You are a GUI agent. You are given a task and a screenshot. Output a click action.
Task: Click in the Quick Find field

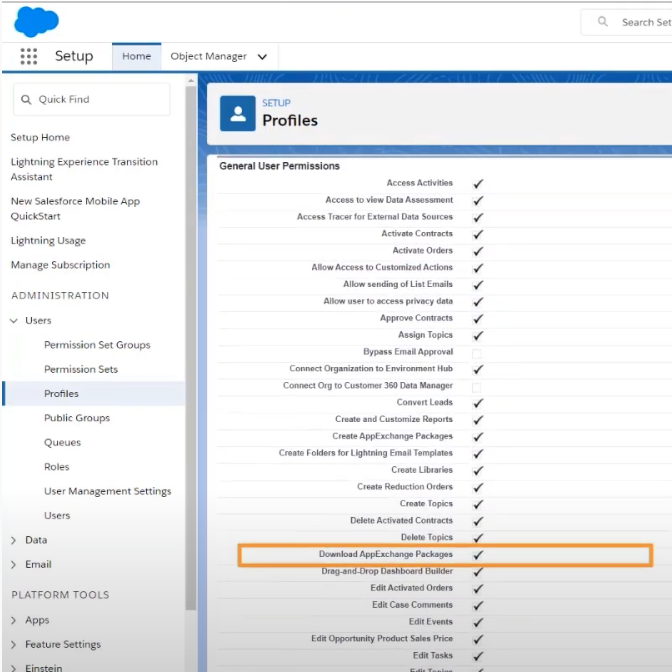pos(92,99)
